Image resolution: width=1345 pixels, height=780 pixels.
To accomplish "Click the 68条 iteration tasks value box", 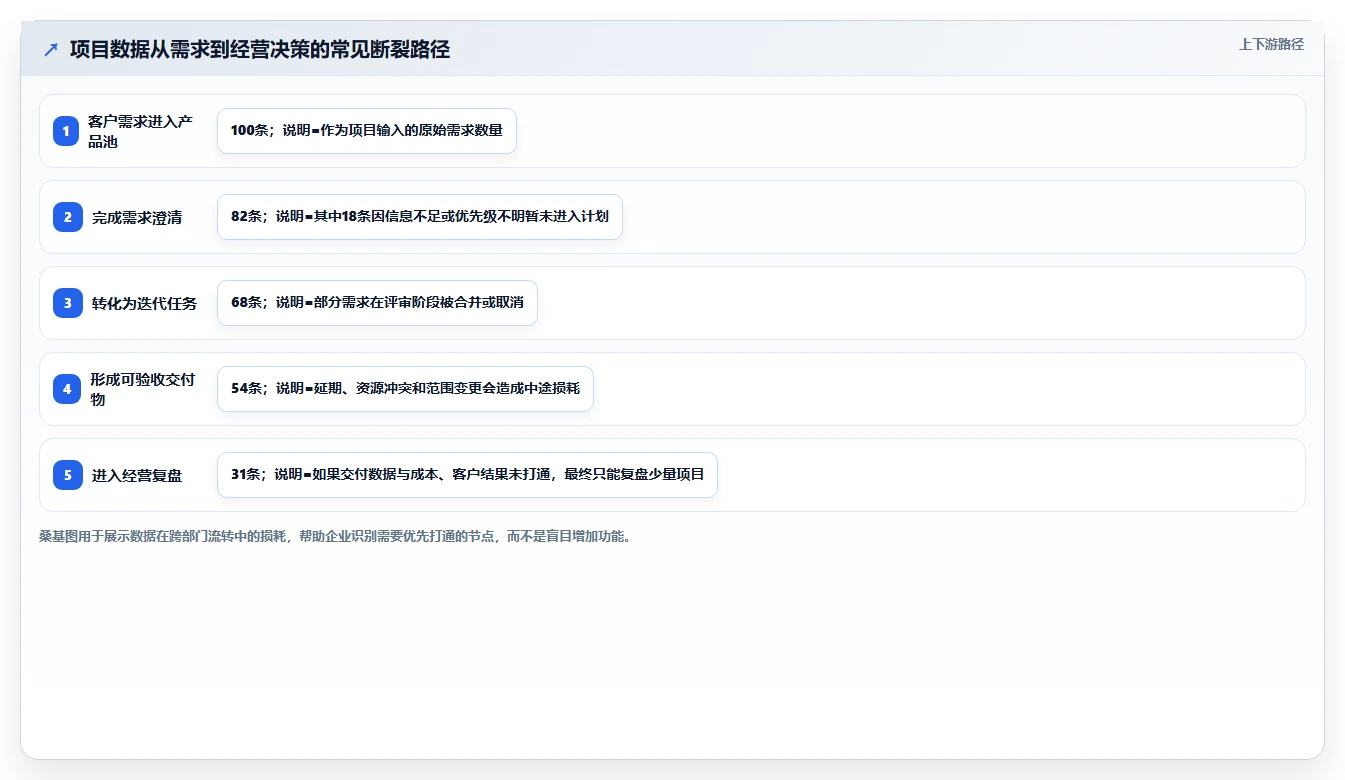I will click(x=377, y=303).
